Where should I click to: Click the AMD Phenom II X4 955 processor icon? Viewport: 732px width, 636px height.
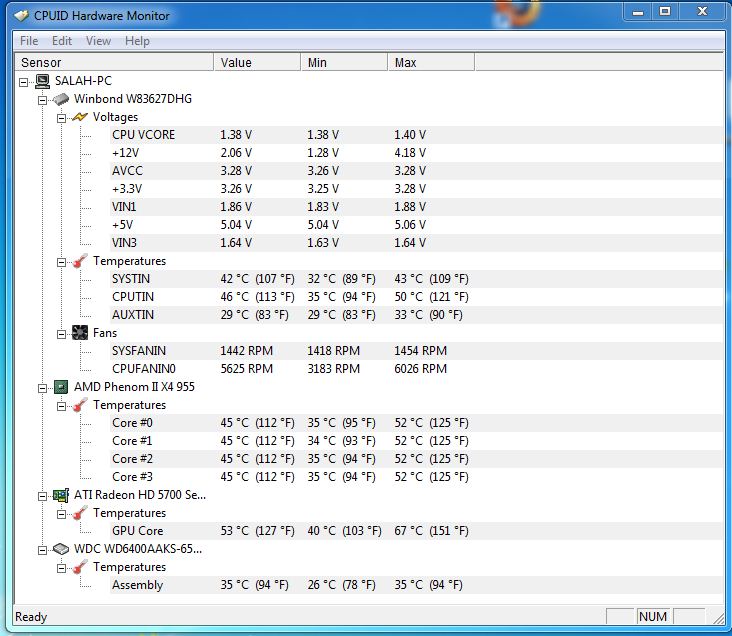61,387
